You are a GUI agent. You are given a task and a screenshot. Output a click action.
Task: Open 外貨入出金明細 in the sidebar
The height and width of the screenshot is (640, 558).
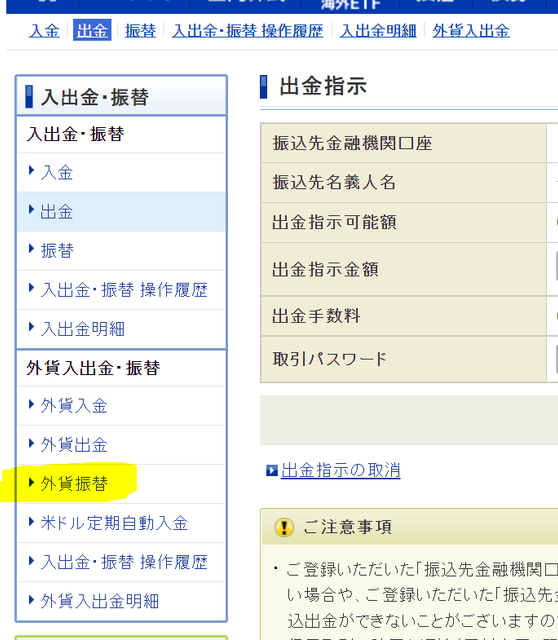pos(100,601)
